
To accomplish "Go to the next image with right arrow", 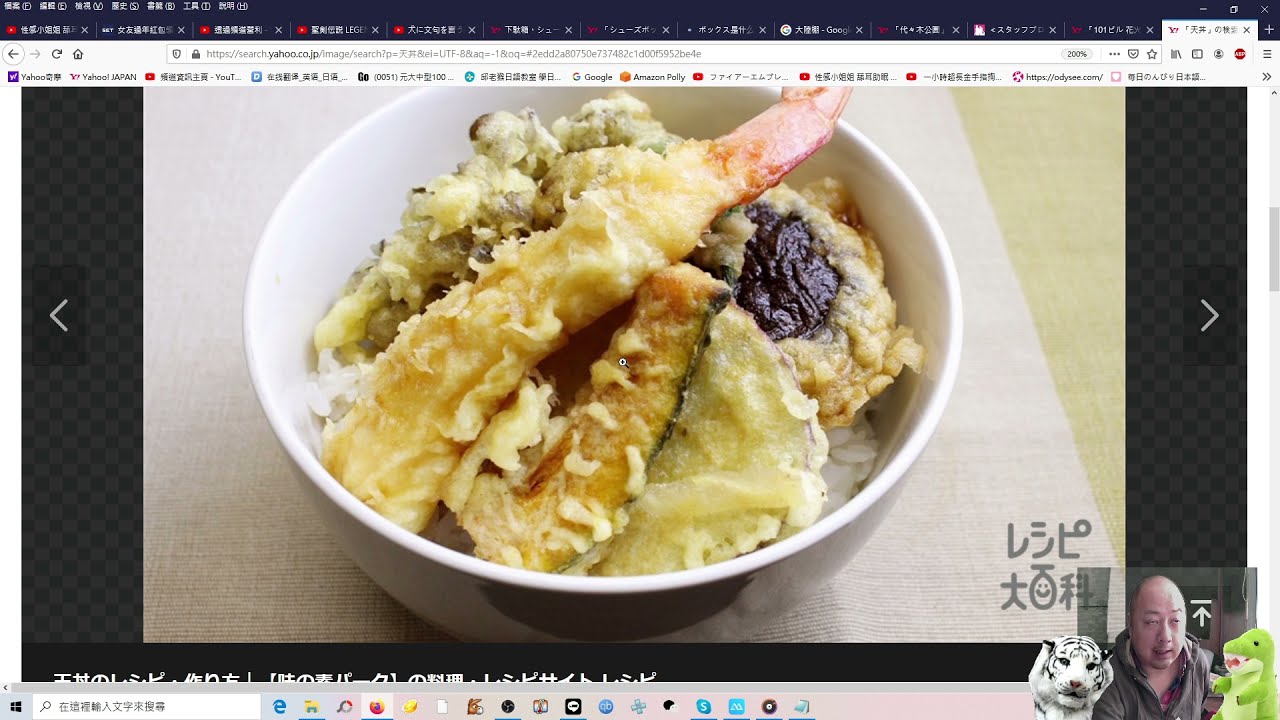I will point(1209,316).
